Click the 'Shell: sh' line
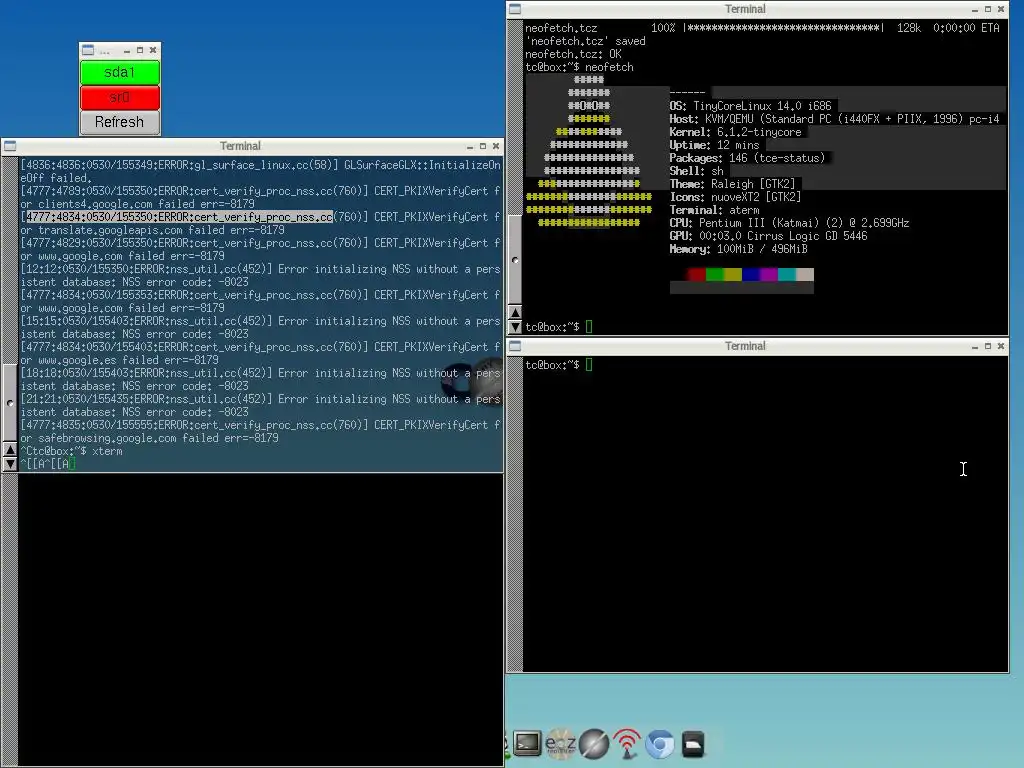Image resolution: width=1024 pixels, height=768 pixels. tap(696, 171)
